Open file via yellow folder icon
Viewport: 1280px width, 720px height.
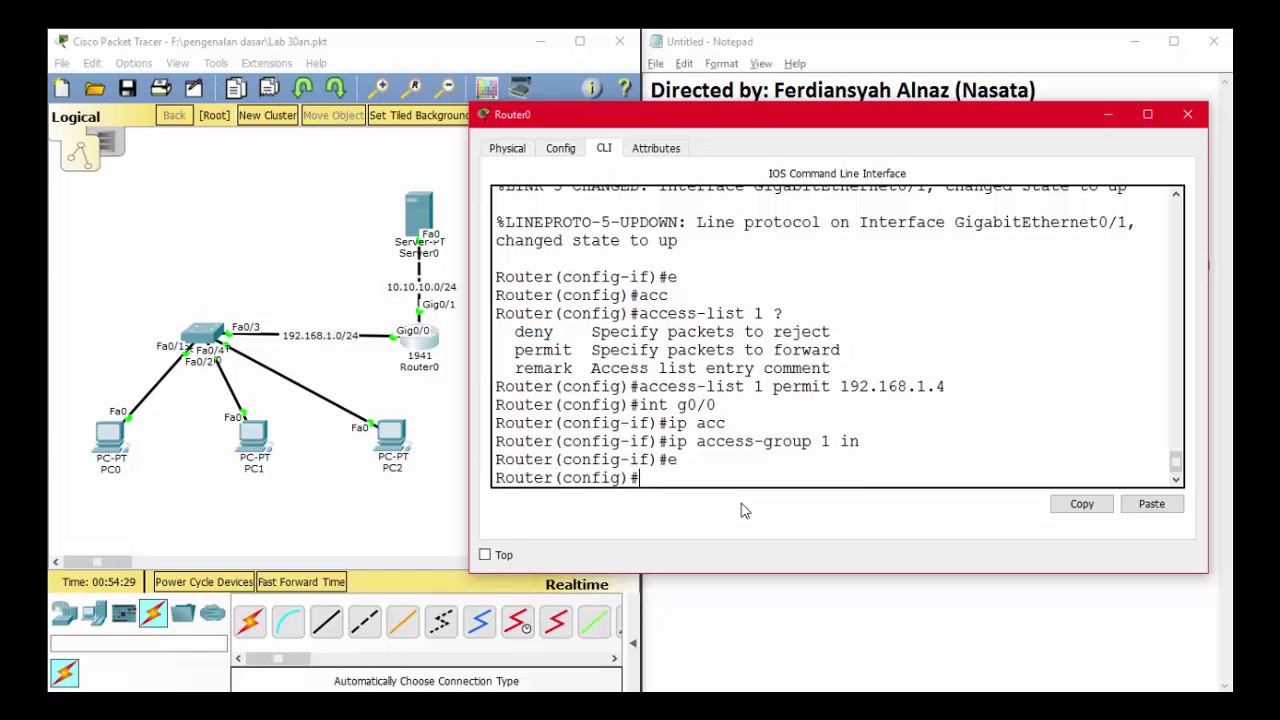click(x=95, y=89)
